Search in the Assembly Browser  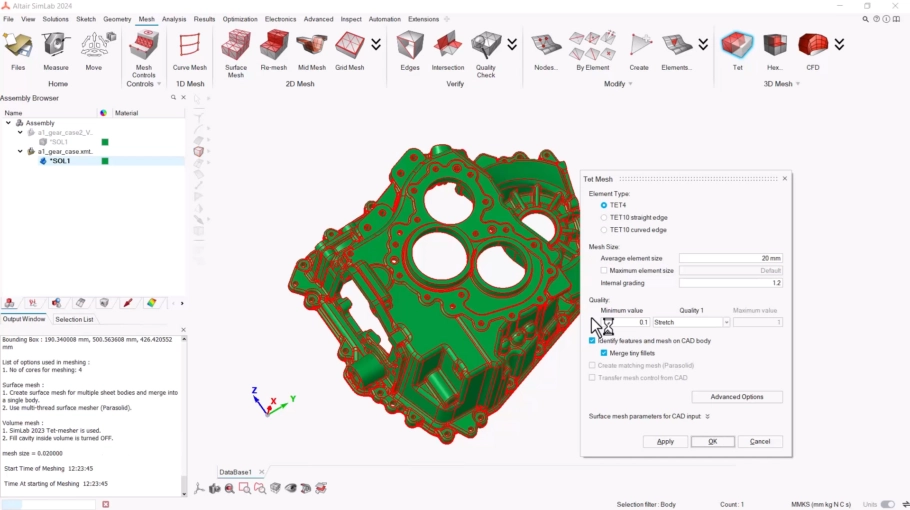tap(173, 97)
